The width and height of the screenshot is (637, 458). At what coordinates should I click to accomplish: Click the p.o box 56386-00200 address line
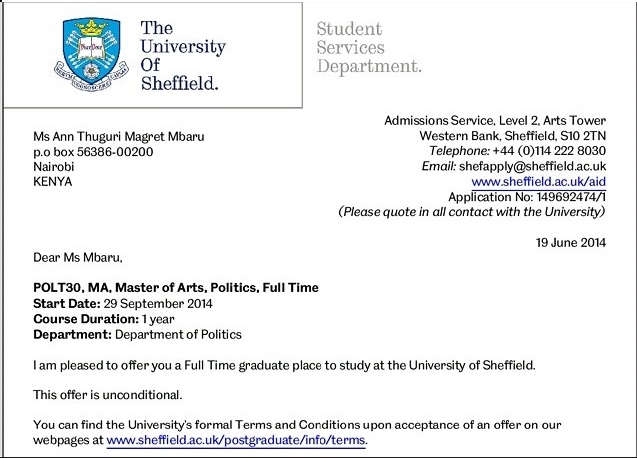point(93,152)
